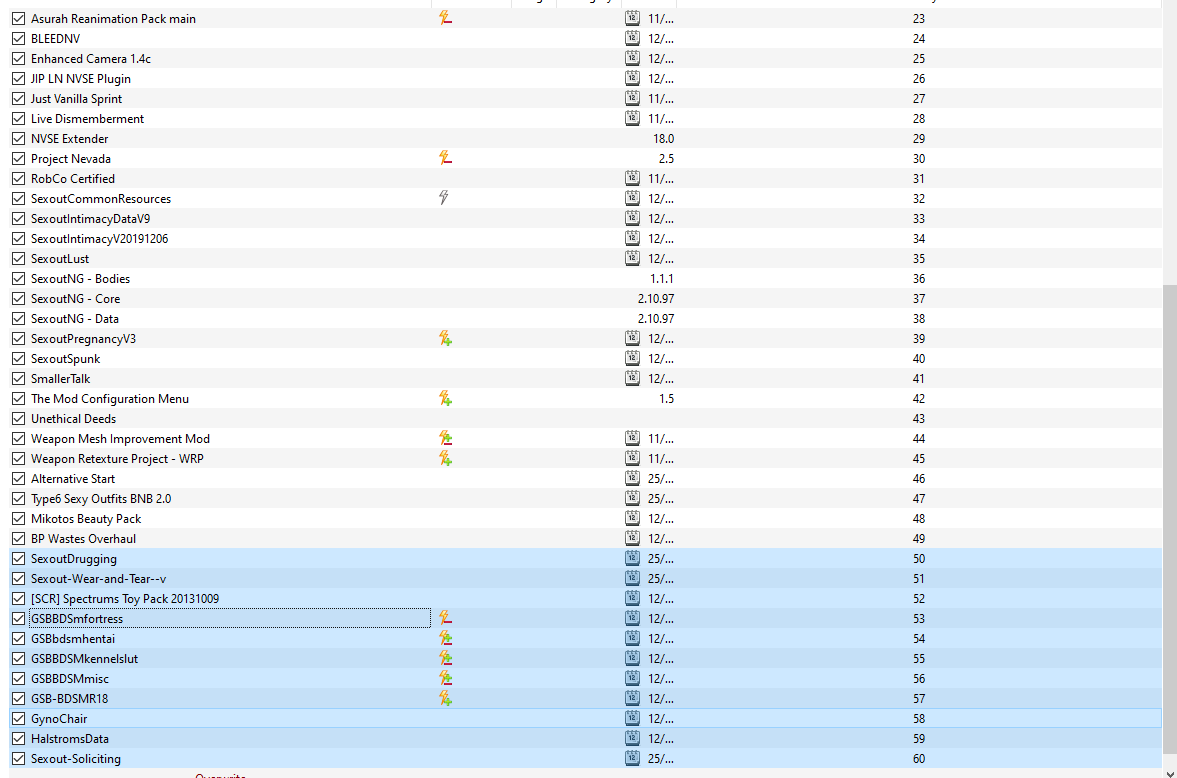Click the calendar version icon for Live Dismemberment
Screen dimensions: 1177x778
pos(632,119)
